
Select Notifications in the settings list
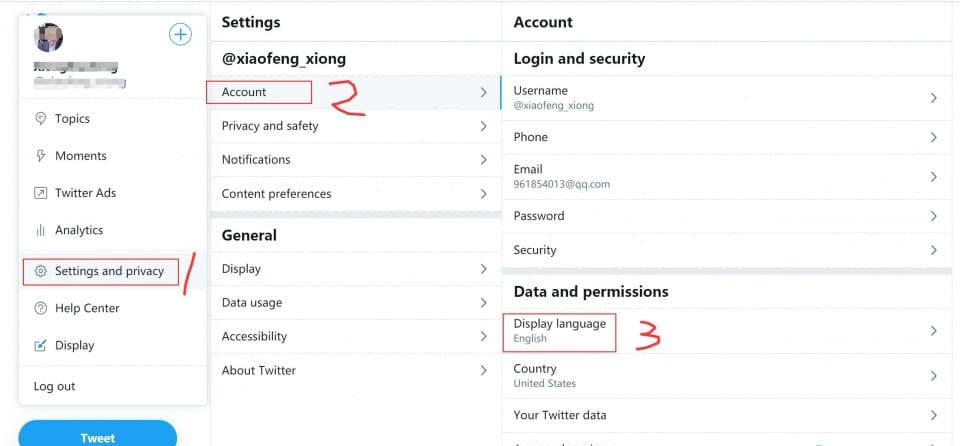click(x=256, y=160)
